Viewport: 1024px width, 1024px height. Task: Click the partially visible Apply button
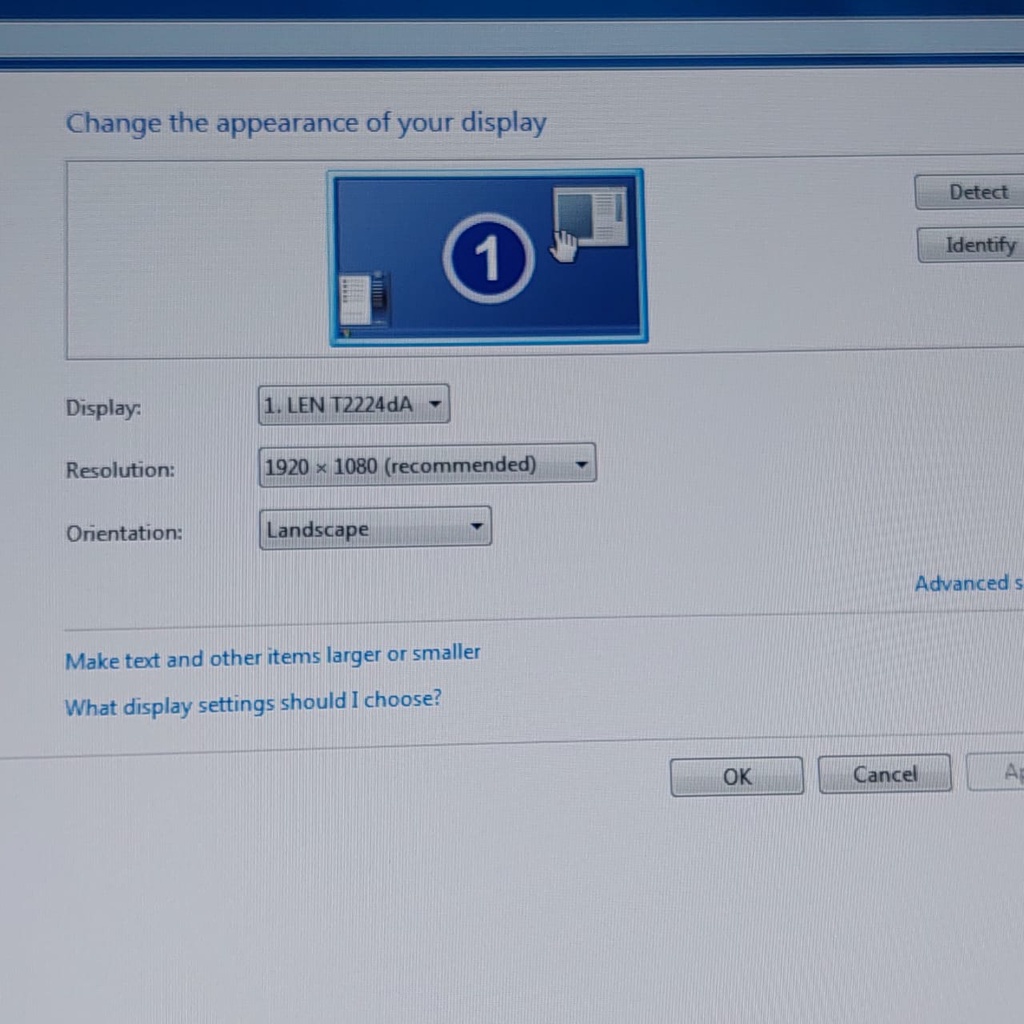(1000, 773)
